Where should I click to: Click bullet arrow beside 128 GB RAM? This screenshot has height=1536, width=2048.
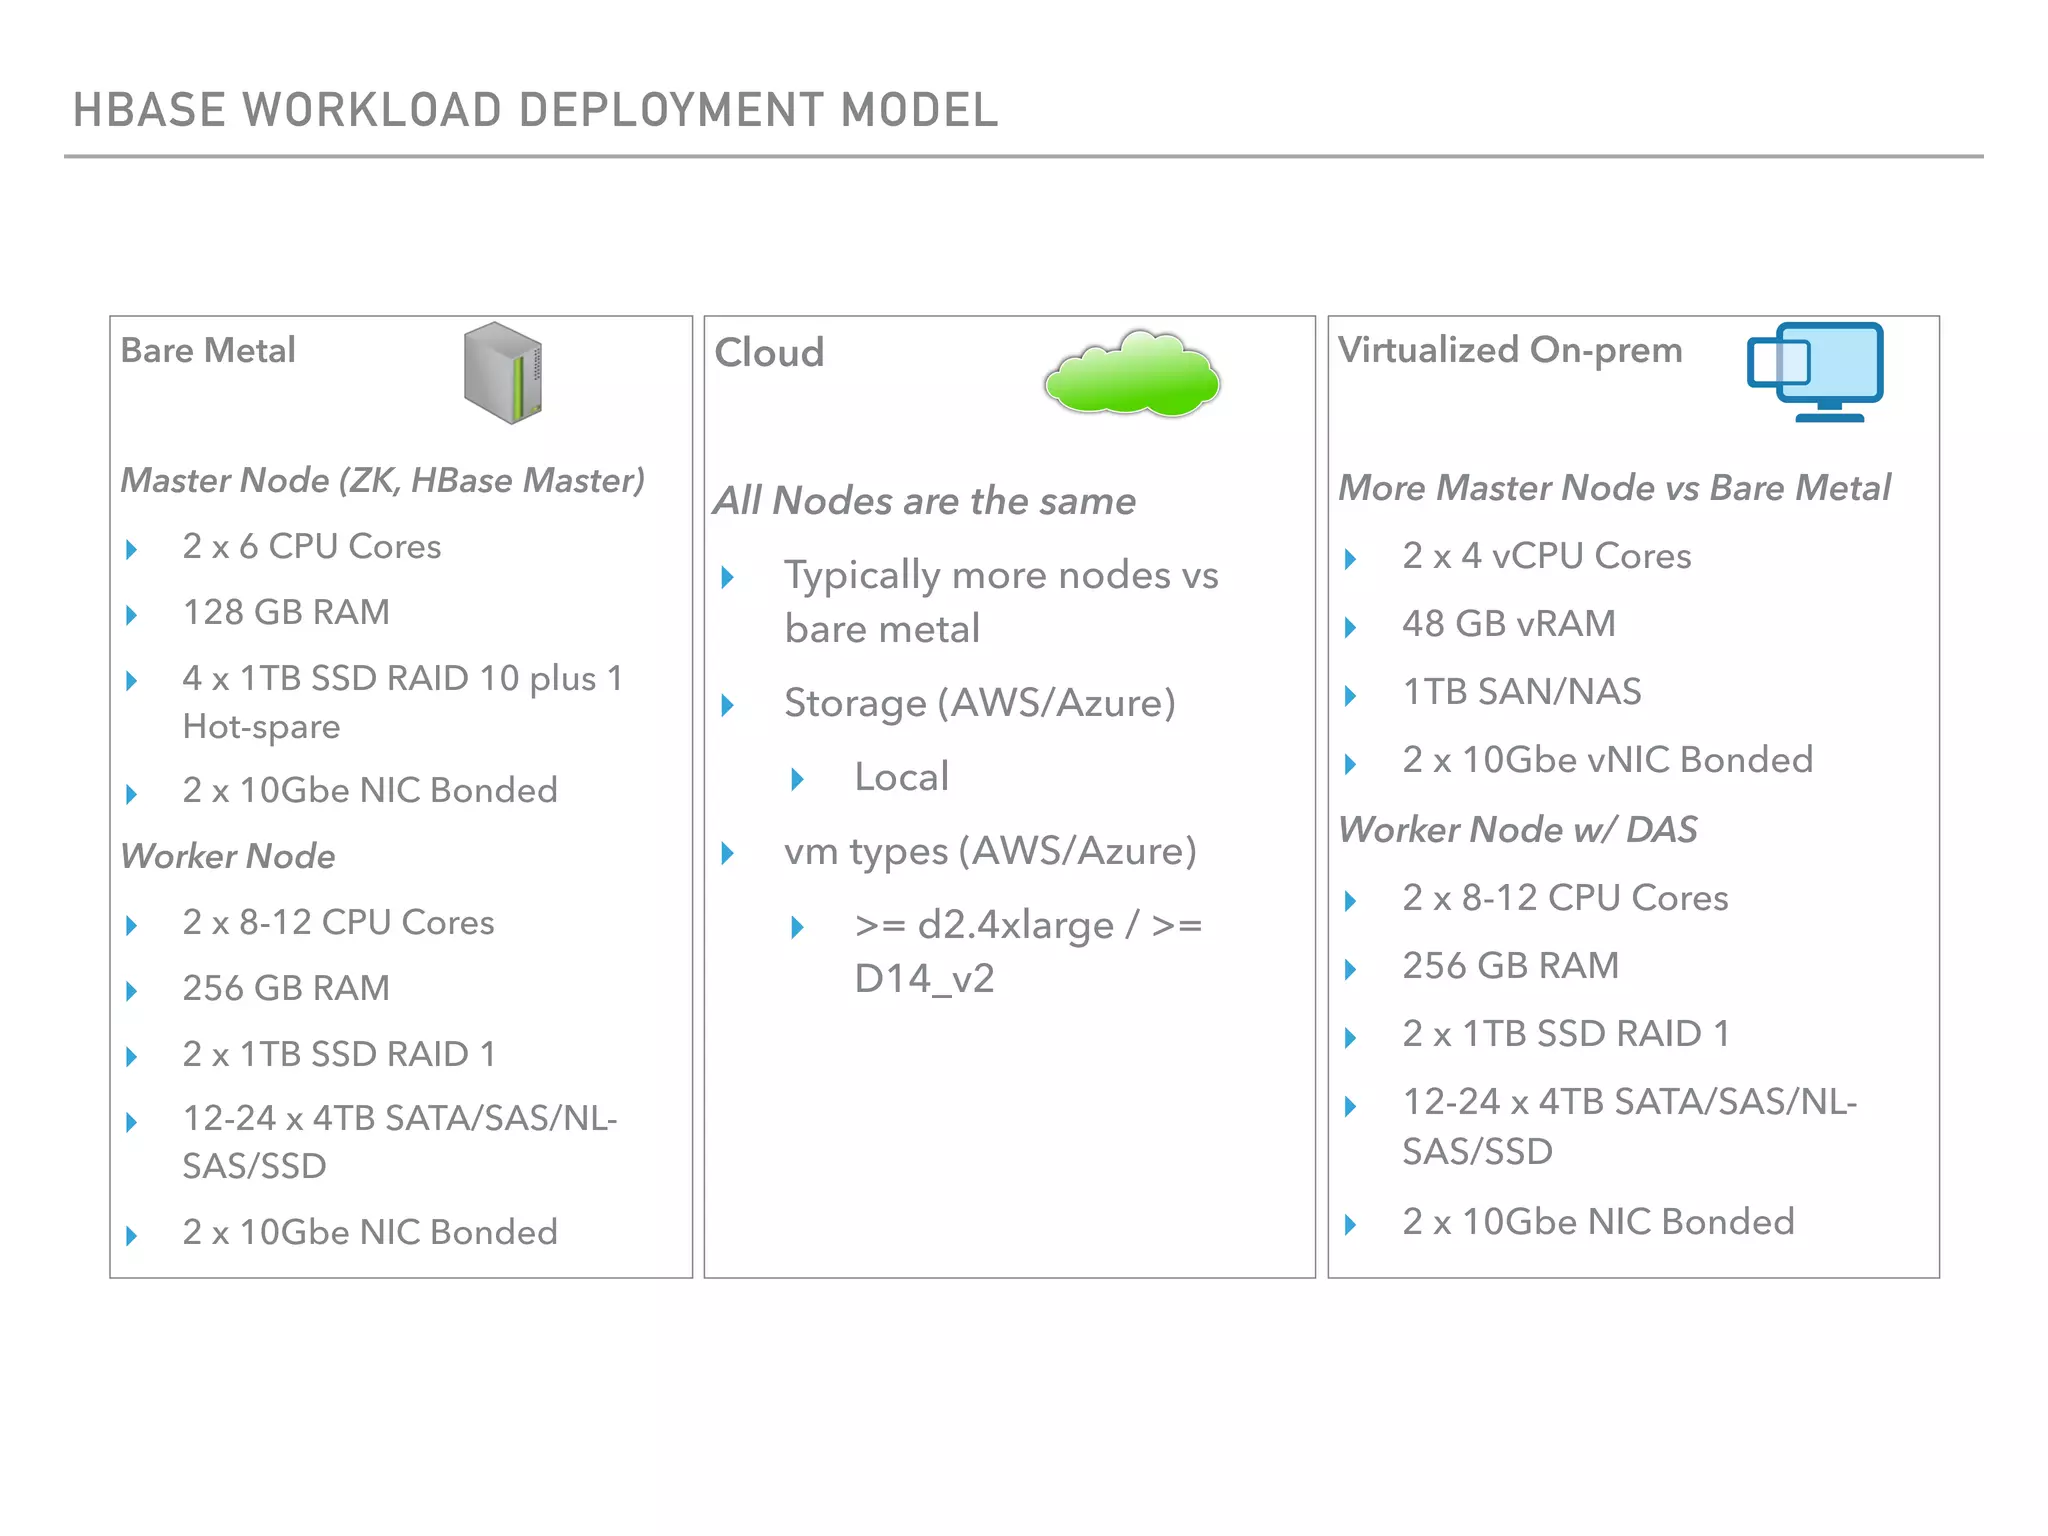132,615
